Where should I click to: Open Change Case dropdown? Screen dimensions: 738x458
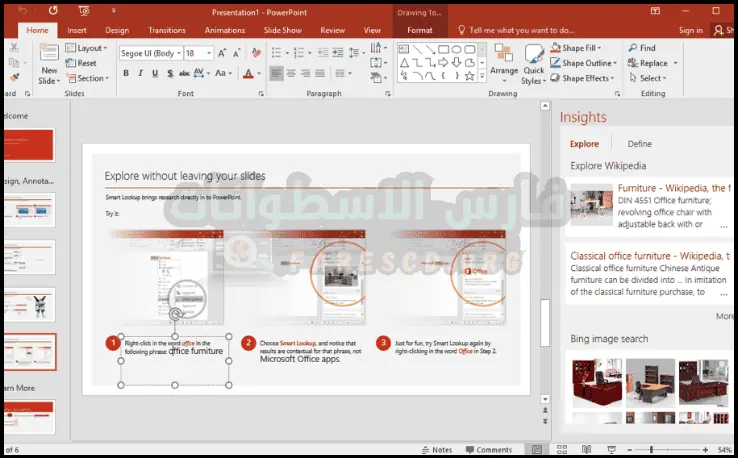coord(223,73)
